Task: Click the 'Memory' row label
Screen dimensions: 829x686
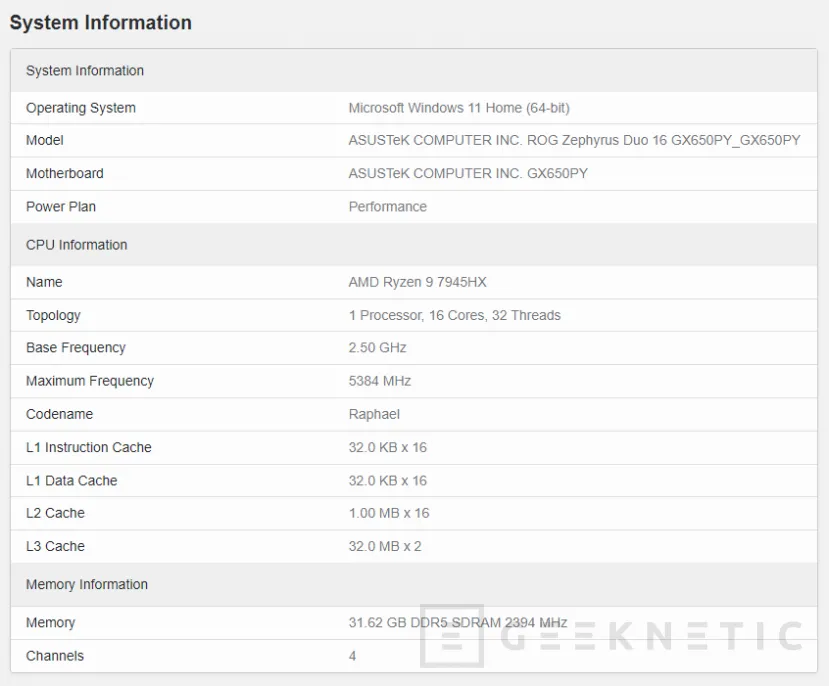Action: coord(50,623)
